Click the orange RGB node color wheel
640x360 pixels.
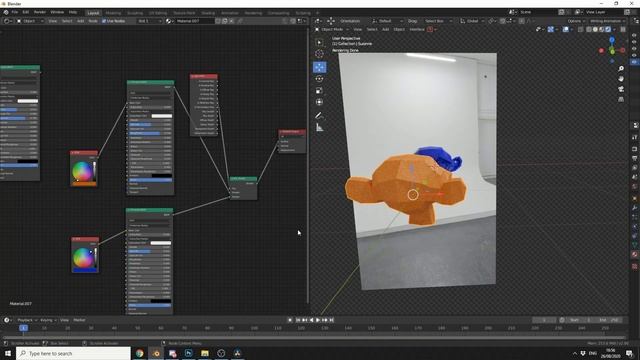pos(82,171)
